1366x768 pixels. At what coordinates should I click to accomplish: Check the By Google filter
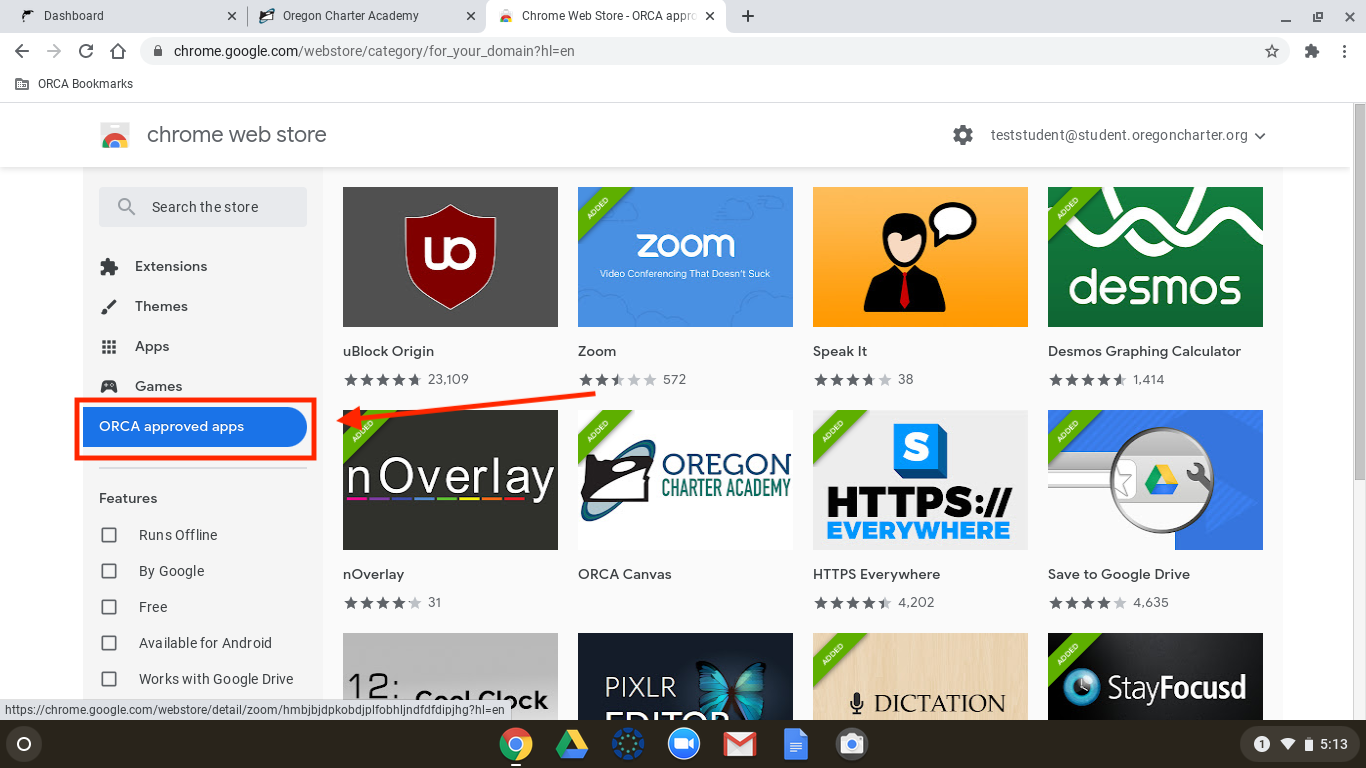click(x=109, y=571)
